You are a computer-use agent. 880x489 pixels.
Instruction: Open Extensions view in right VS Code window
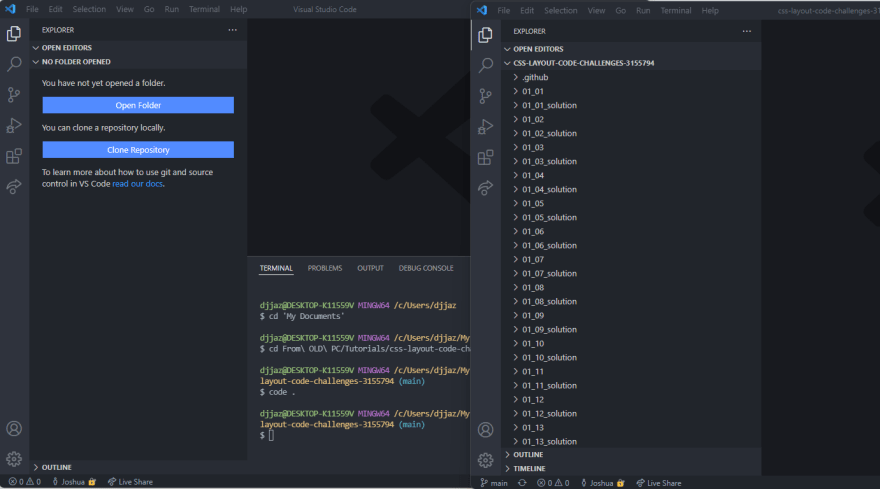[485, 157]
